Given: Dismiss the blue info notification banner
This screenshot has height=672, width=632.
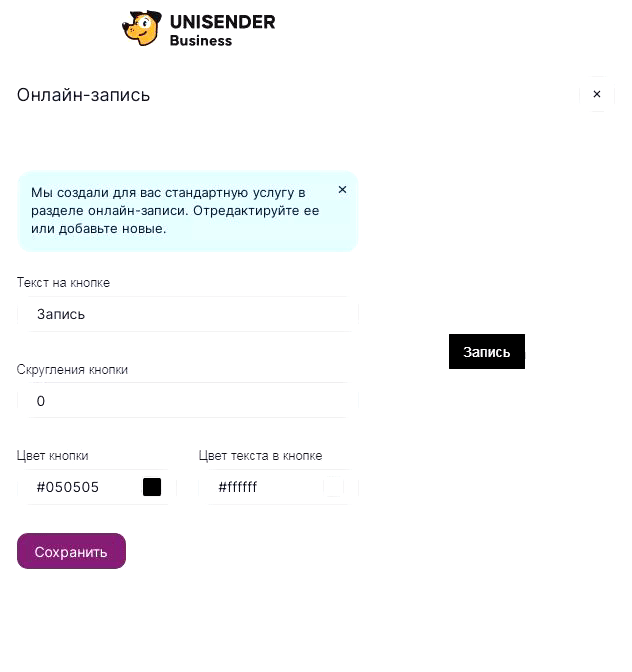Looking at the screenshot, I should point(342,189).
